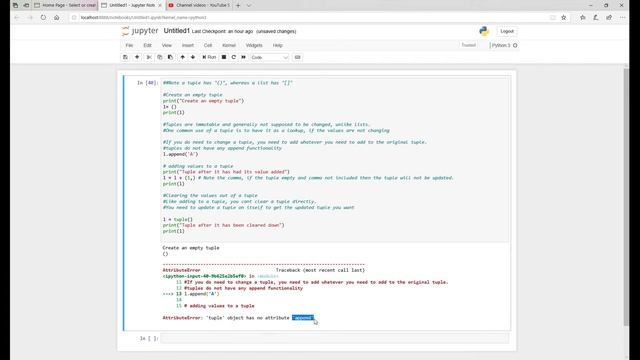Click the localhost address bar
The width and height of the screenshot is (640, 360).
pyautogui.click(x=310, y=18)
